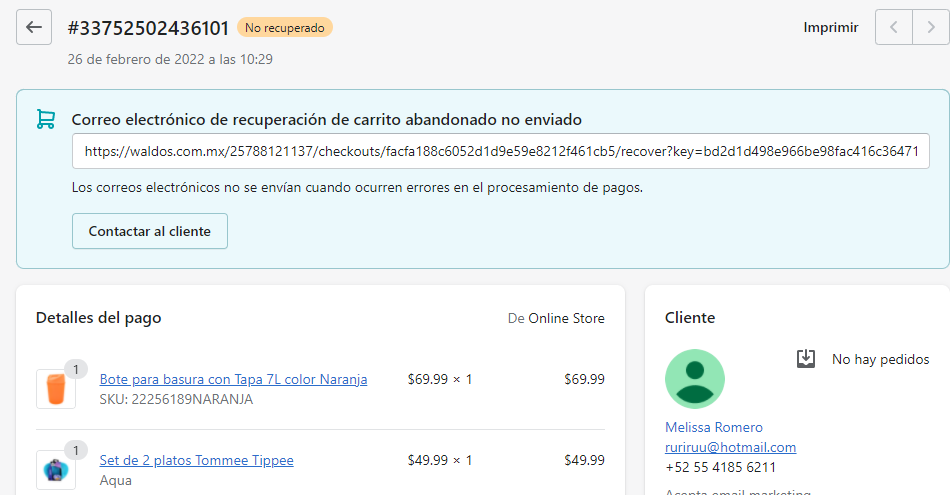The width and height of the screenshot is (950, 495).
Task: Click the Aqua variant label
Action: click(116, 480)
